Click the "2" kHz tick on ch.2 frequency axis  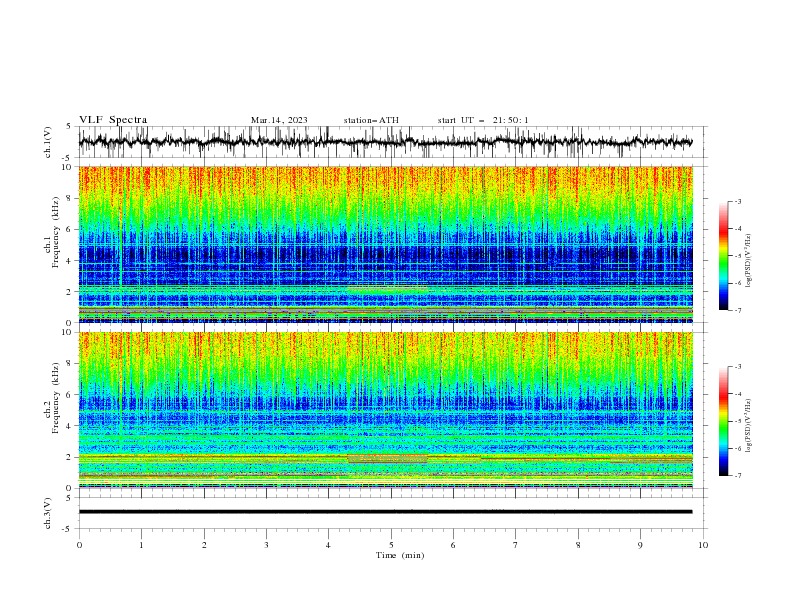[69, 457]
